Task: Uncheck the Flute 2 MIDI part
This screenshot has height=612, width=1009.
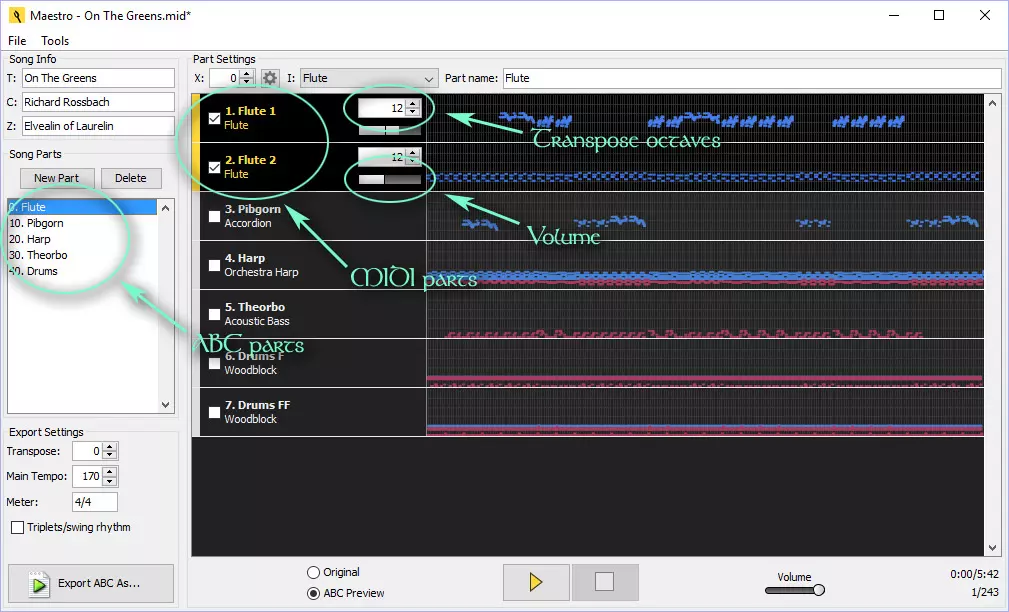Action: (x=214, y=167)
